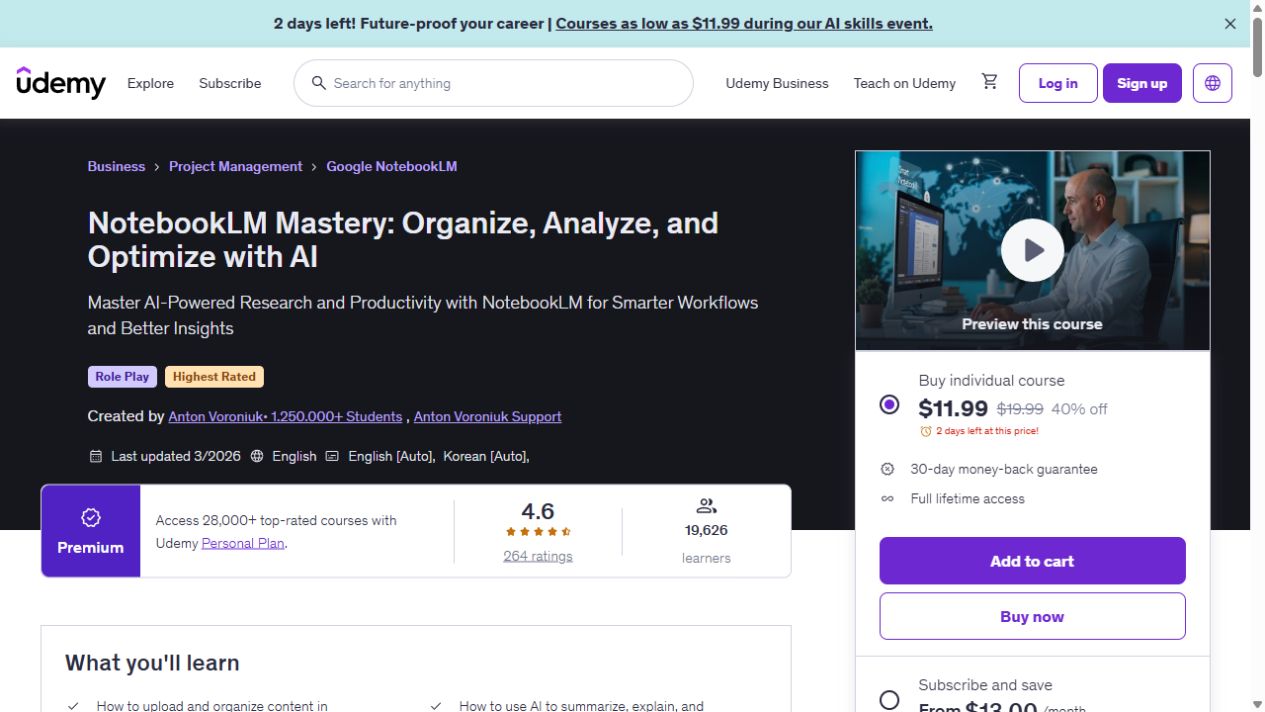Screen dimensions: 1265x712
Task: Click the '40% off' discount text
Action: coord(1079,409)
